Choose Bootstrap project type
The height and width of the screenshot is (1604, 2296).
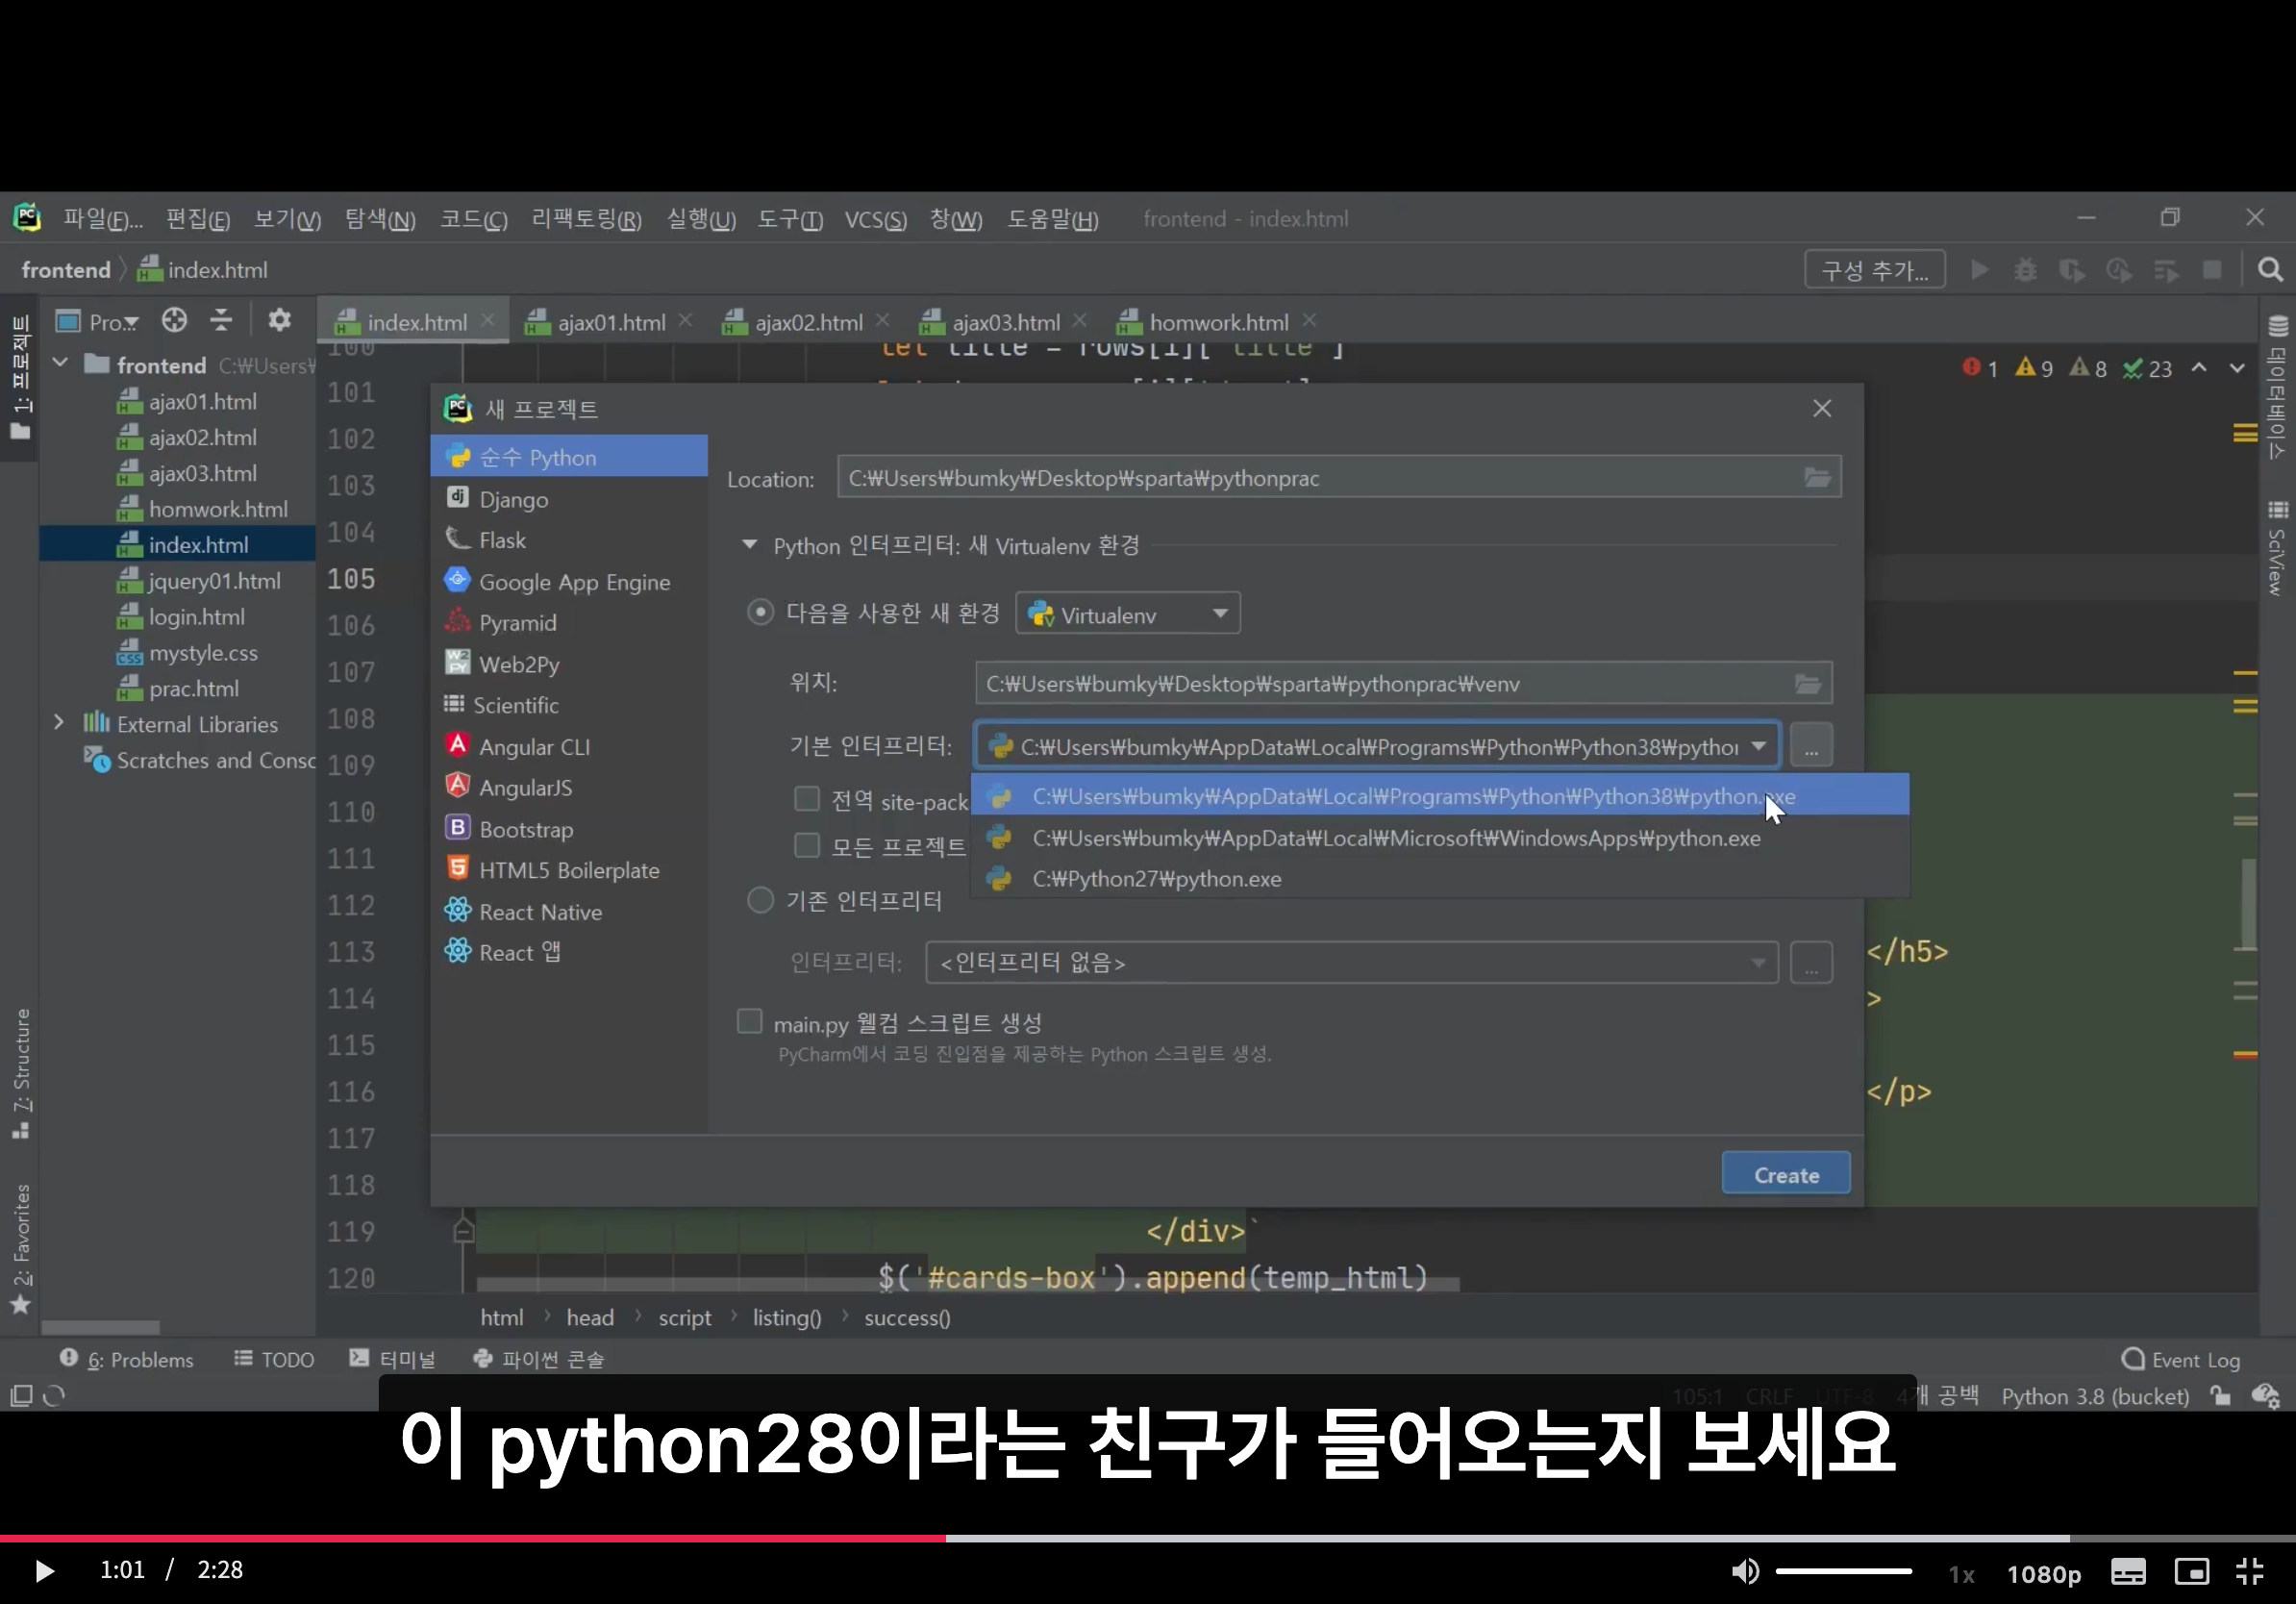click(x=568, y=829)
